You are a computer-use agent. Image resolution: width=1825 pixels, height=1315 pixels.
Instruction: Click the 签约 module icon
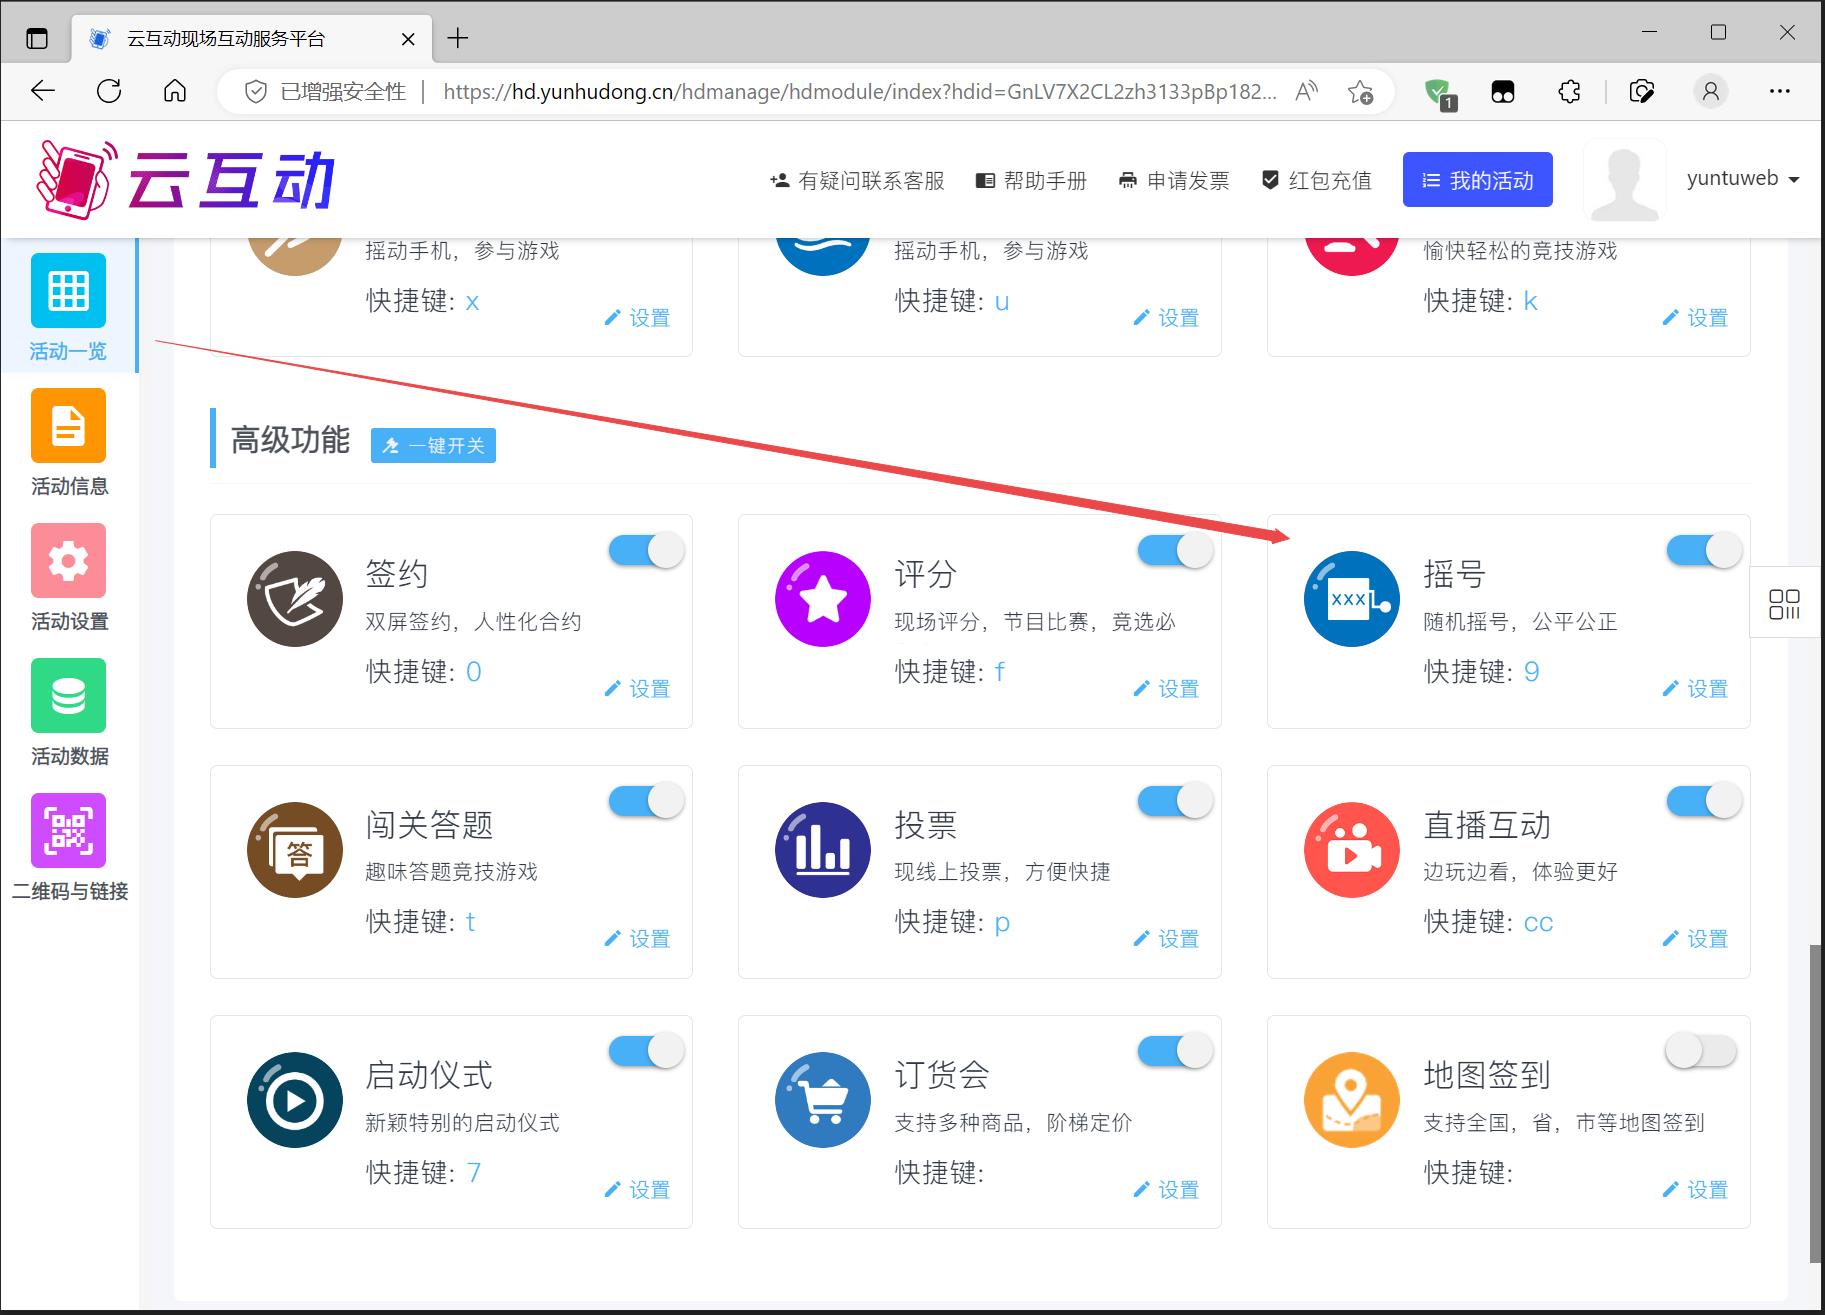point(295,599)
